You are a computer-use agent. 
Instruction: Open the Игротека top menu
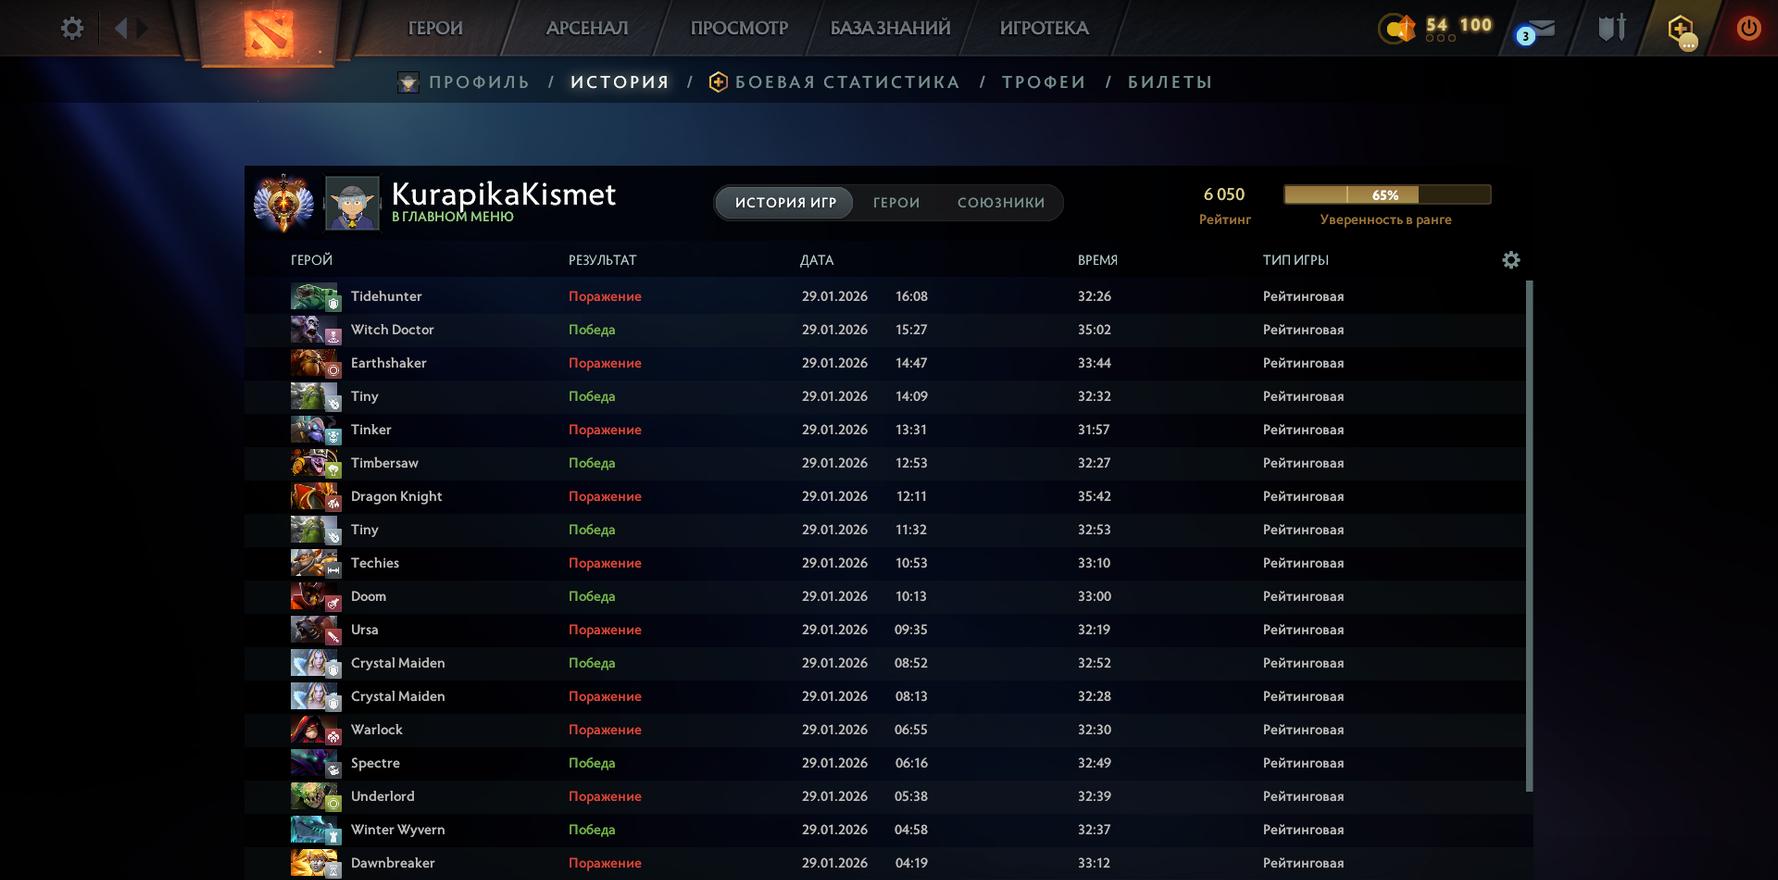click(1044, 28)
